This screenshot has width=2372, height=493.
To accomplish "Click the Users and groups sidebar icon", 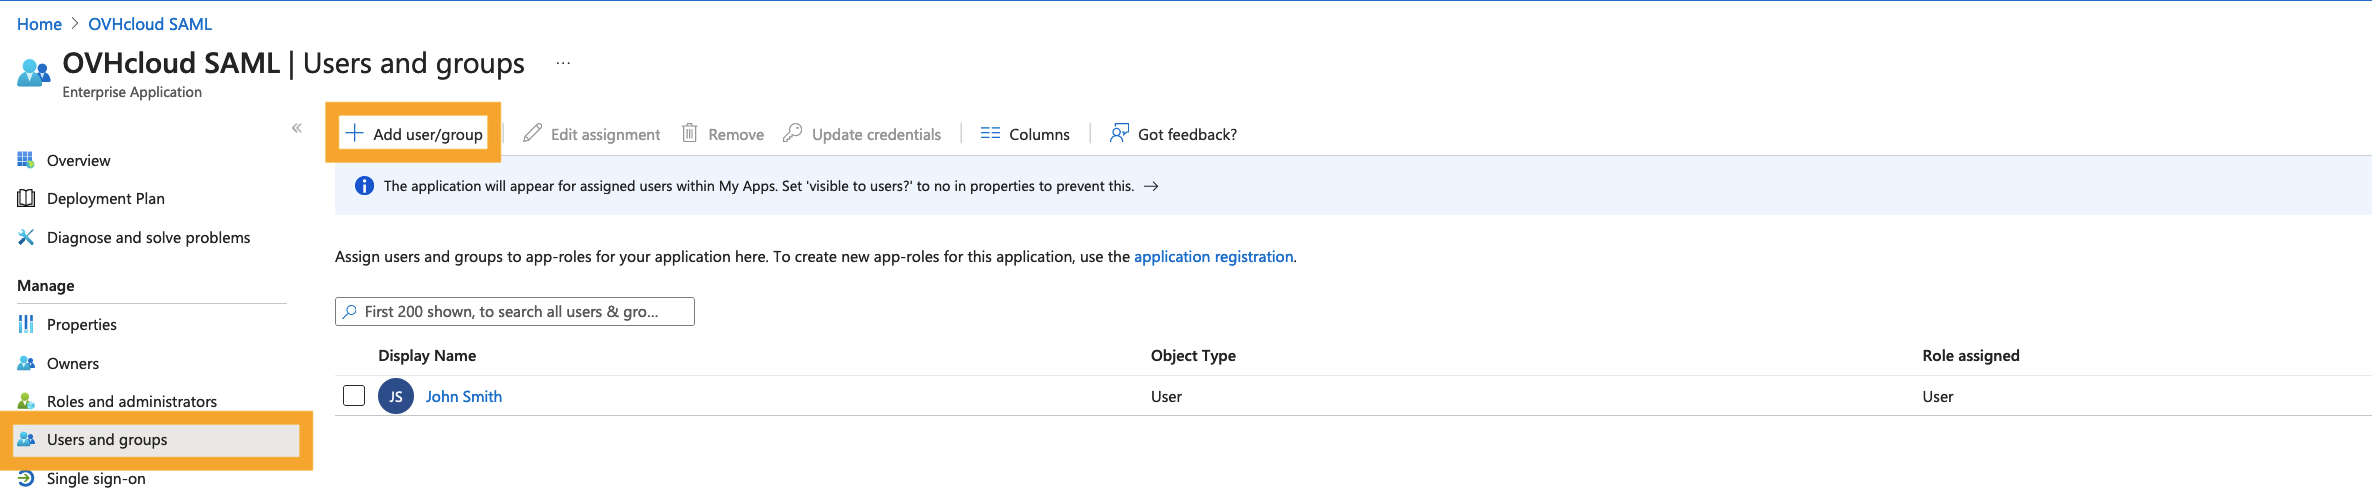I will tap(26, 439).
